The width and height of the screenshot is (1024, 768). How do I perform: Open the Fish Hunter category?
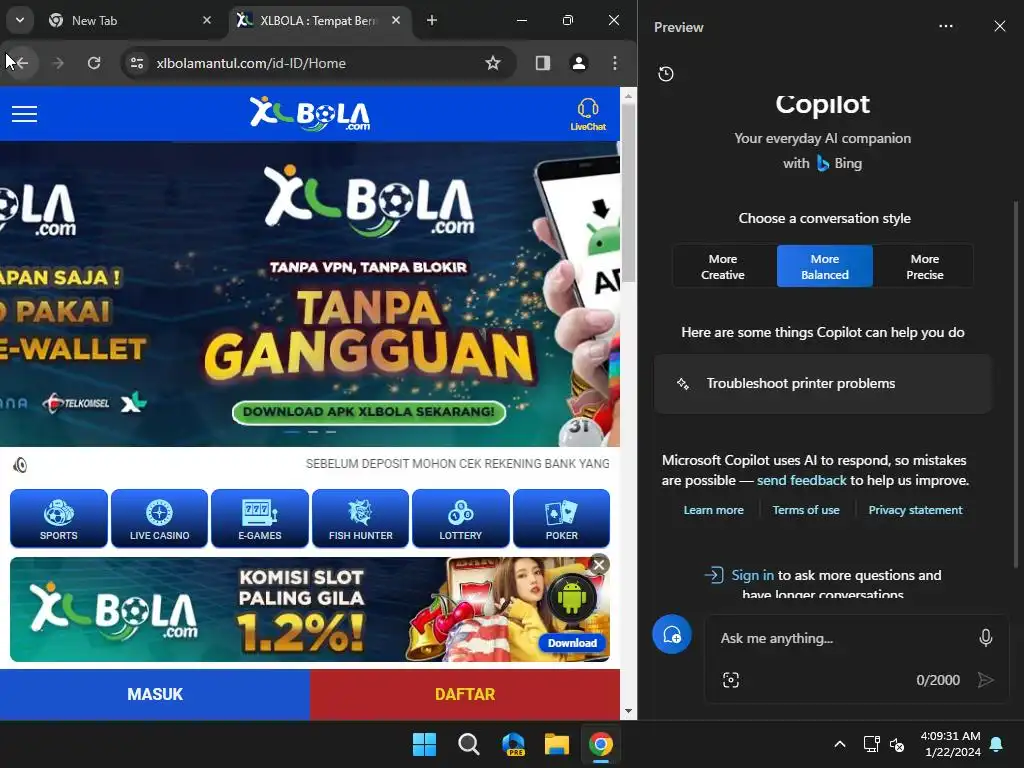click(360, 518)
